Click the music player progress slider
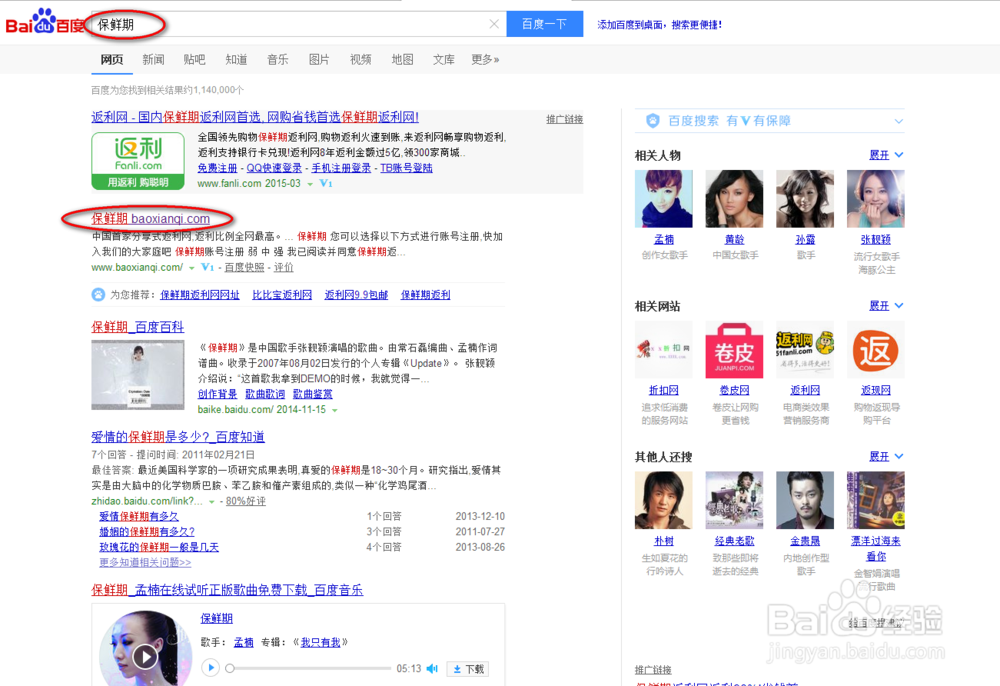 (310, 668)
